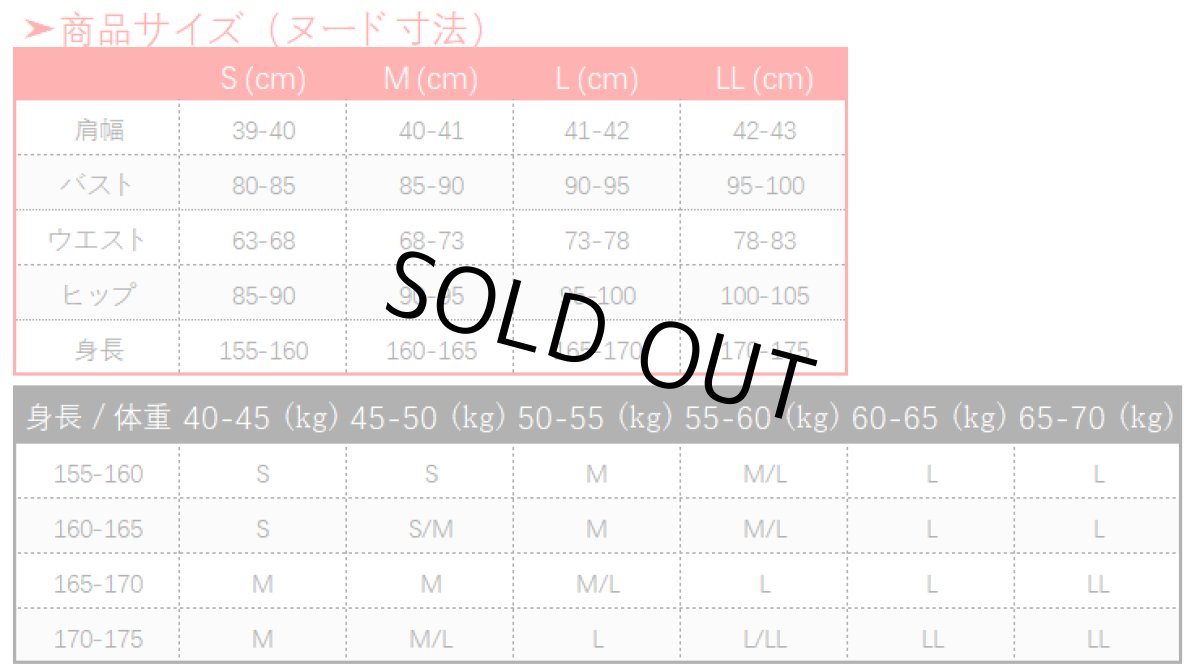Select the 100-105 hip cell
Image resolution: width=1200 pixels, height=672 pixels.
(765, 296)
